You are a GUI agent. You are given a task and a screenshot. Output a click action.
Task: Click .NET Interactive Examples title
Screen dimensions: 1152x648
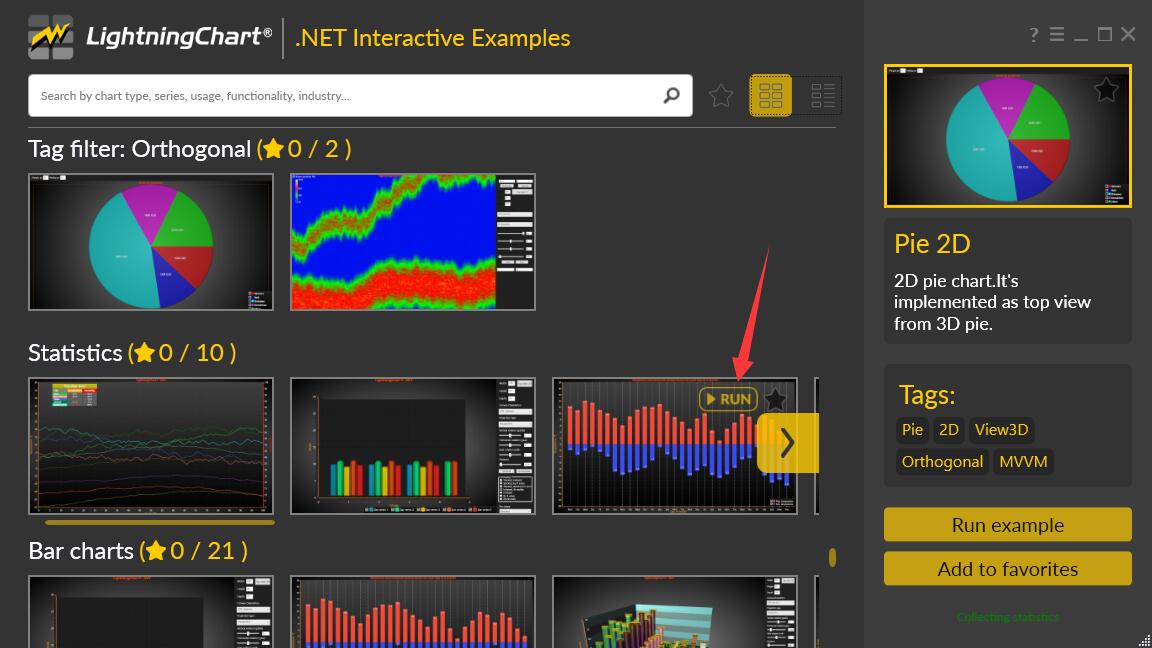(x=432, y=38)
